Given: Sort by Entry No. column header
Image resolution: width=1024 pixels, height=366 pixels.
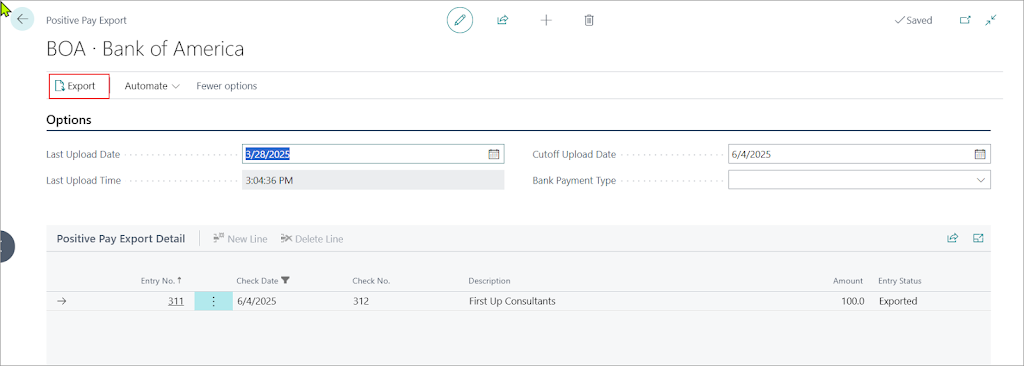Looking at the screenshot, I should pos(161,280).
